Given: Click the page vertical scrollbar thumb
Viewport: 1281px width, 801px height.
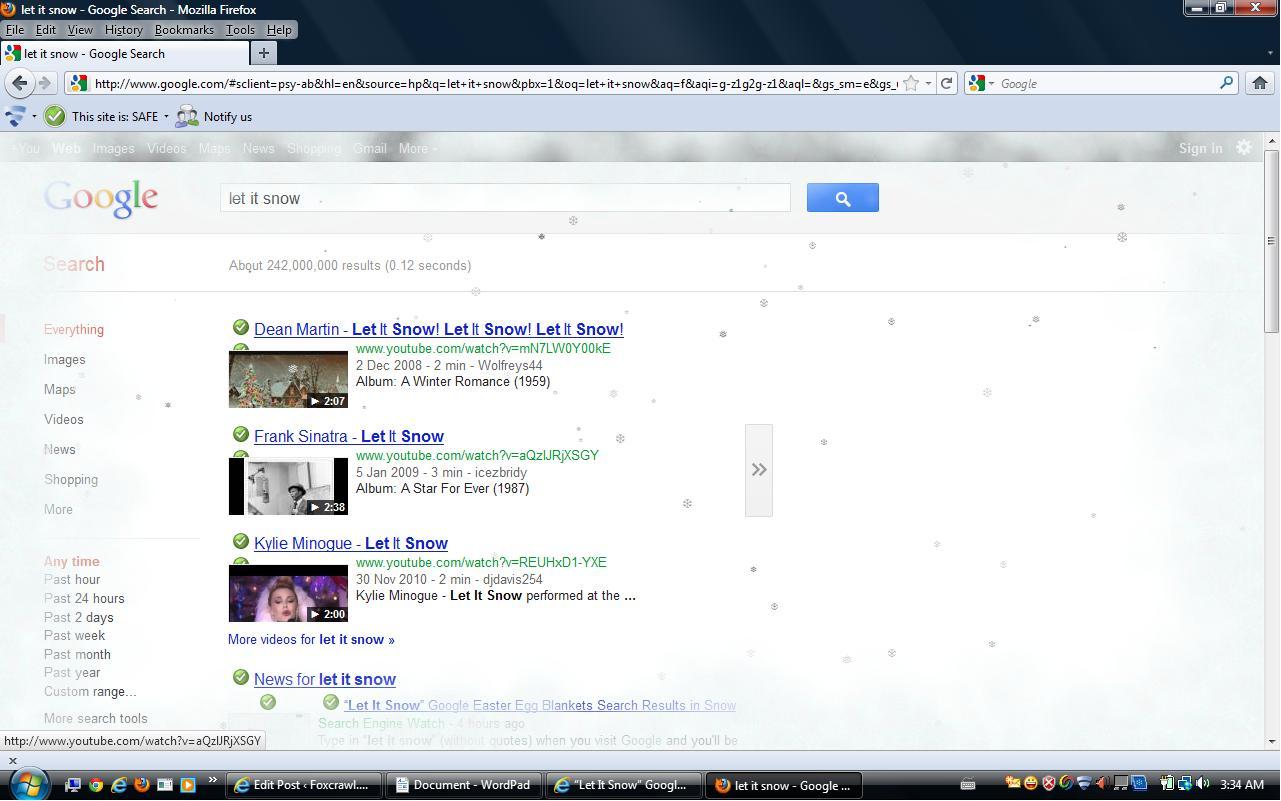Looking at the screenshot, I should (1271, 241).
